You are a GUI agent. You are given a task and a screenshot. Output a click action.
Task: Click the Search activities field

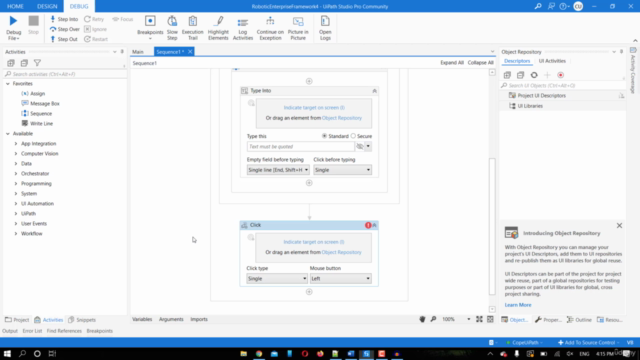[x=65, y=74]
